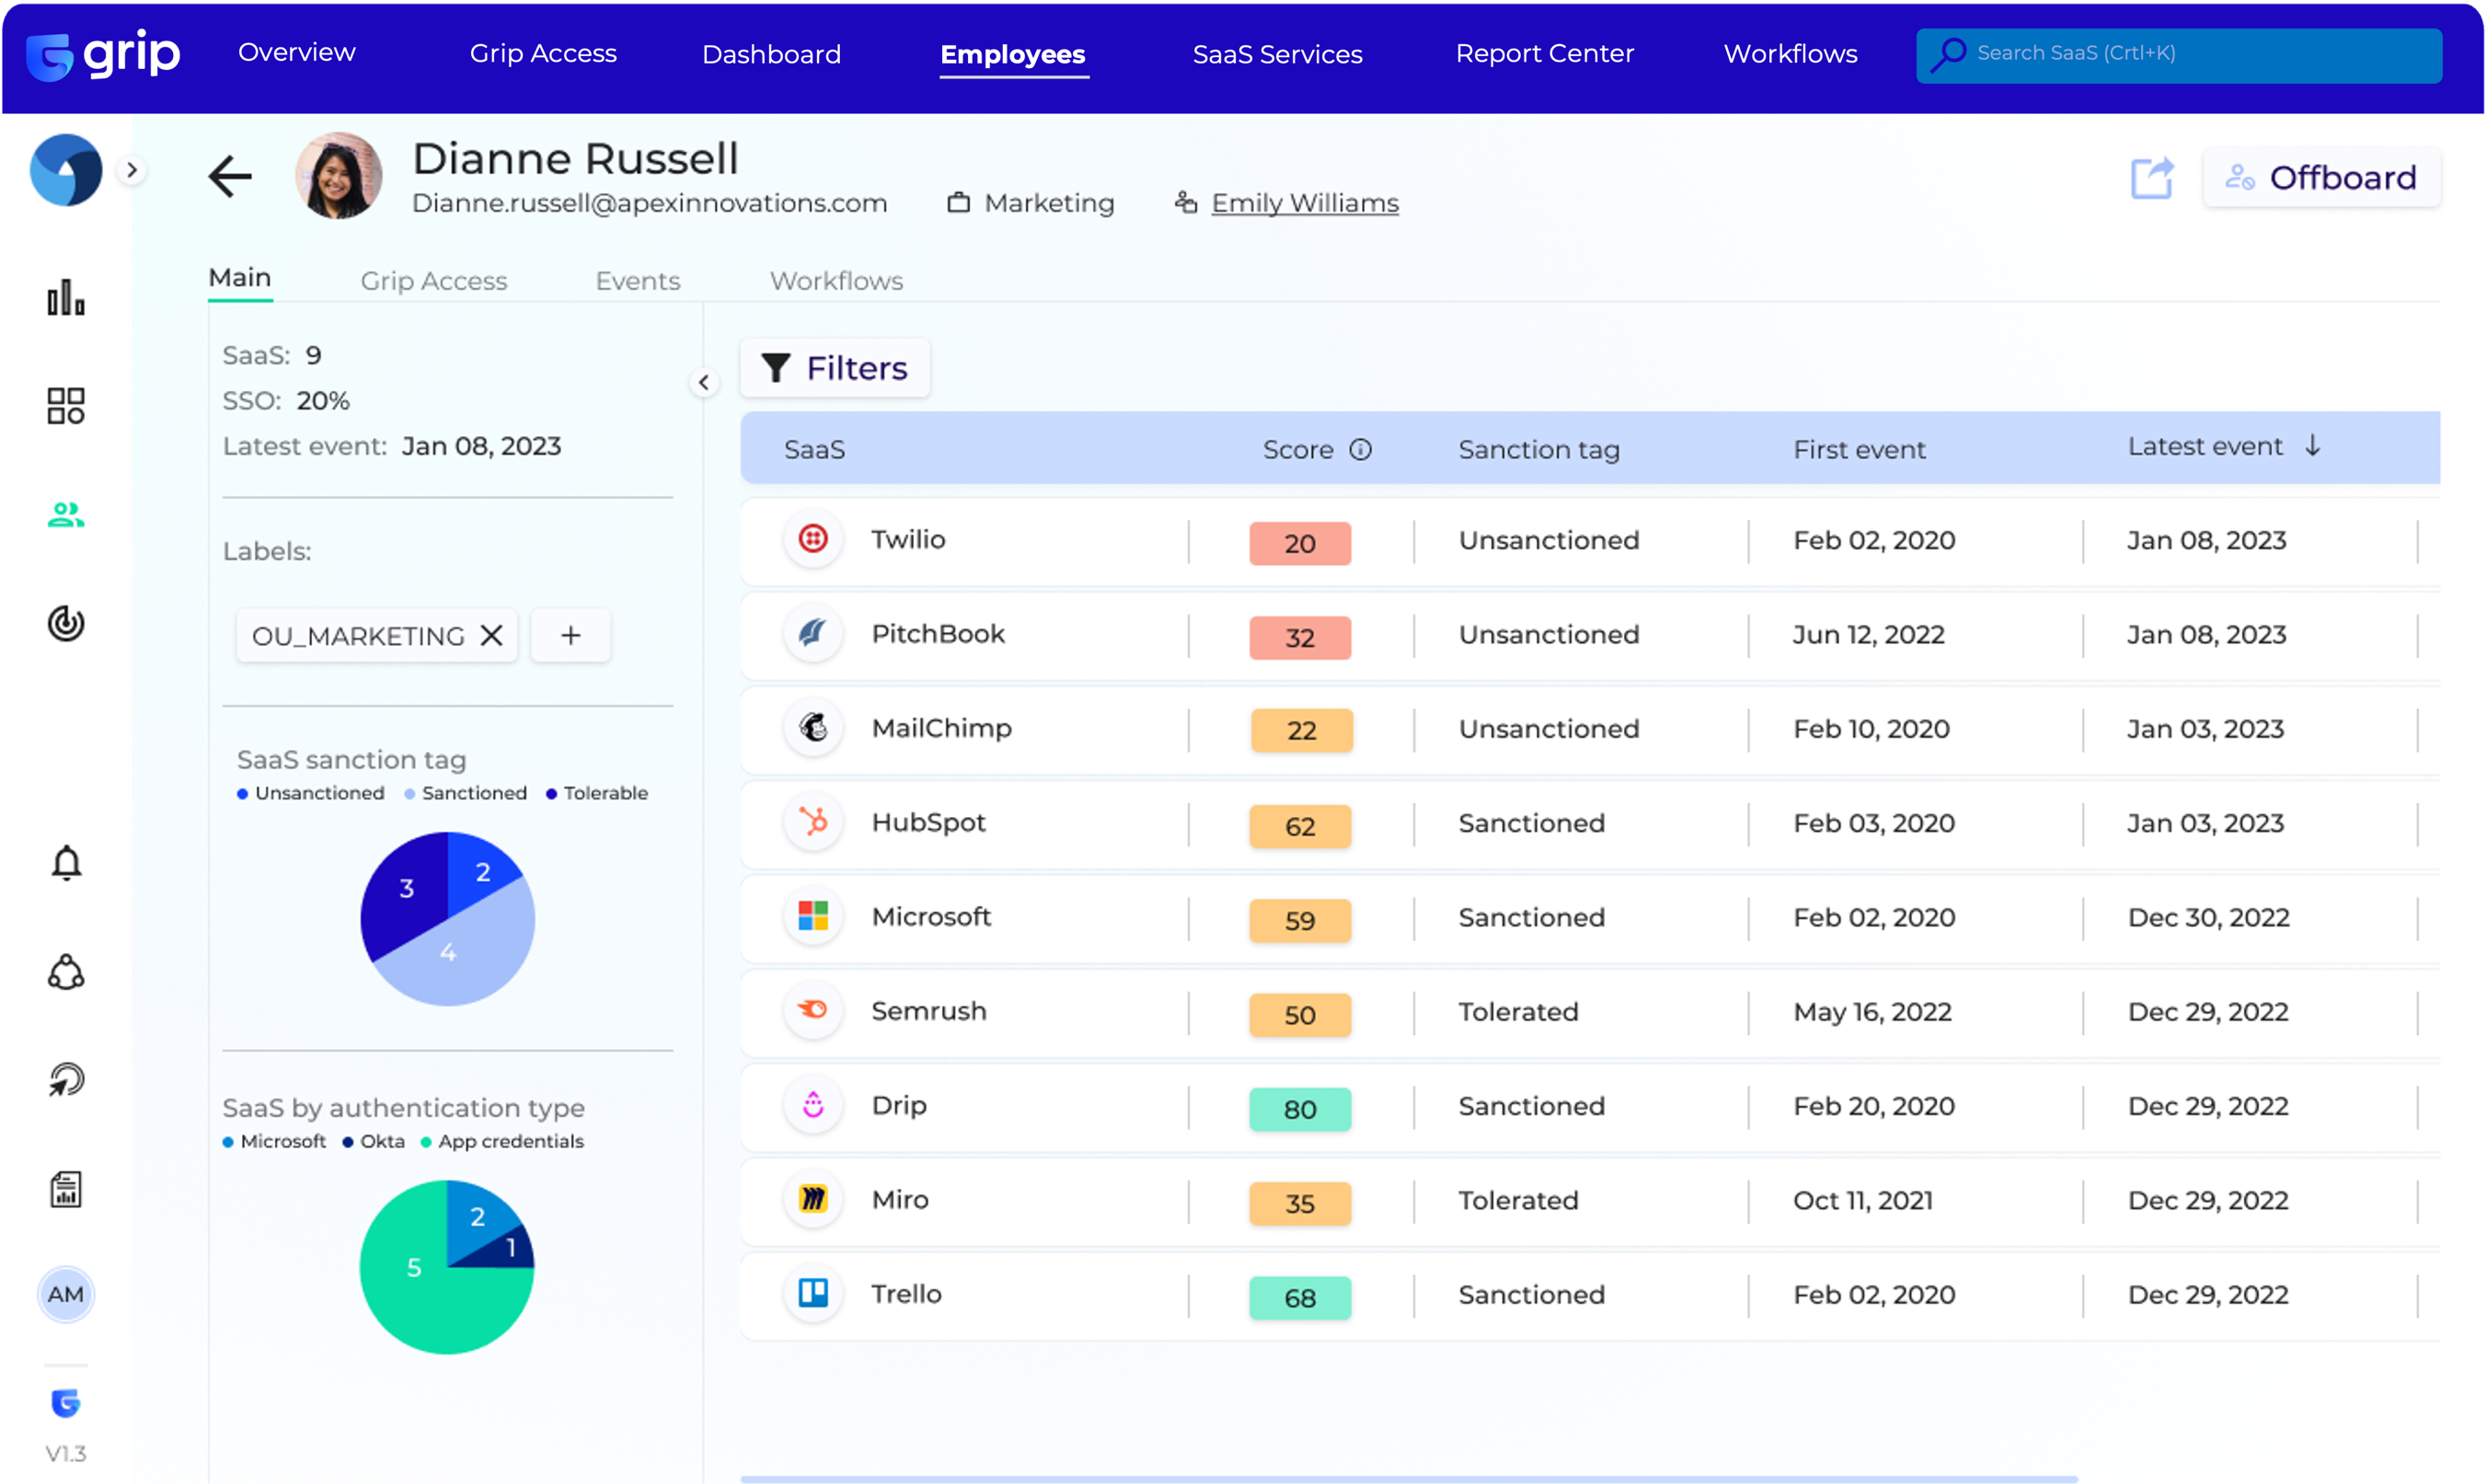
Task: Click the MailChimp app icon
Action: 813,727
